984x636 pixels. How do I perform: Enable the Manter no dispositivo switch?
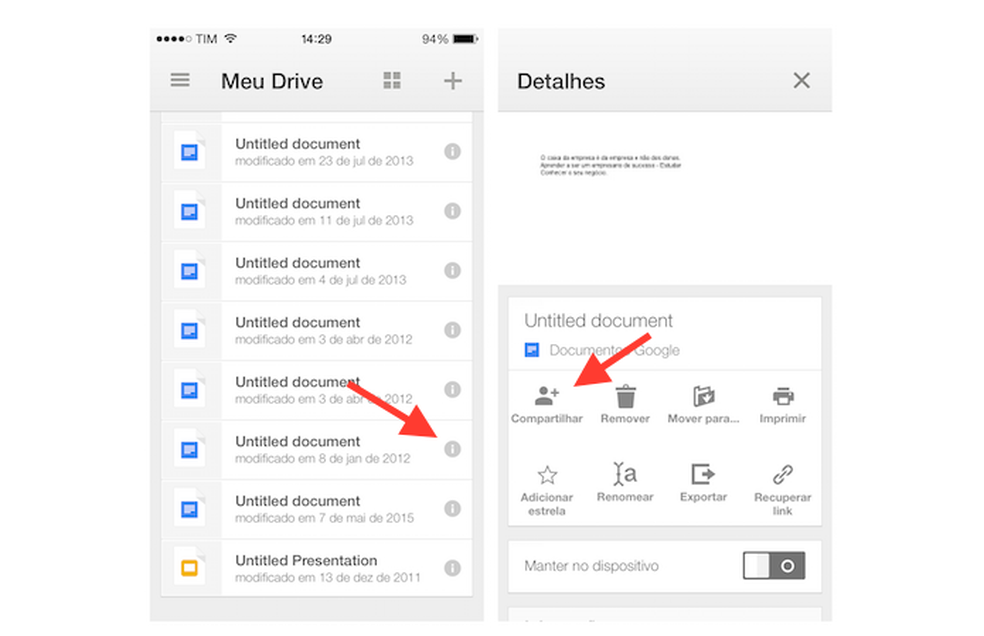774,566
